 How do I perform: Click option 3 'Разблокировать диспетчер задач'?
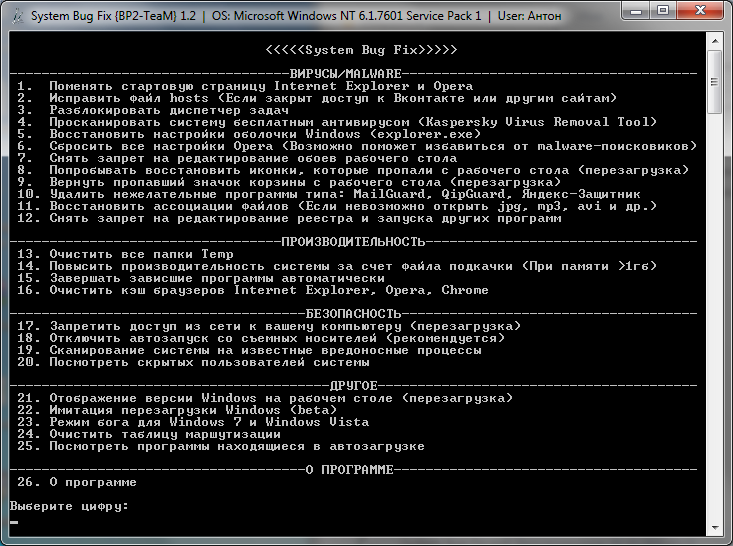point(168,110)
